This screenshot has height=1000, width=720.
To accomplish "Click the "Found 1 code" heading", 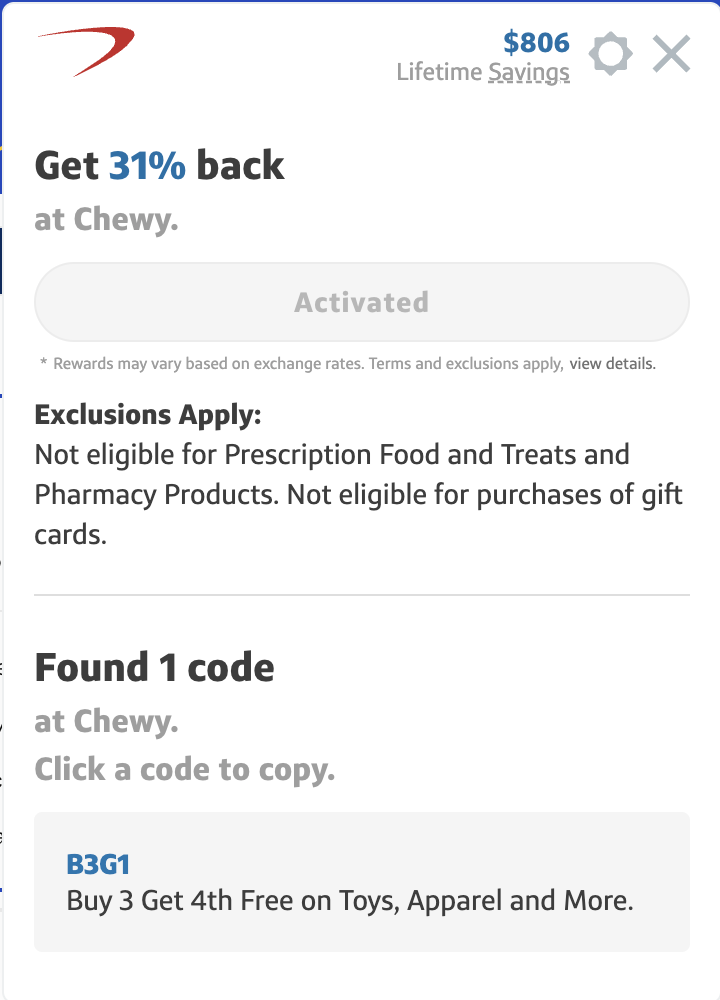I will click(155, 667).
